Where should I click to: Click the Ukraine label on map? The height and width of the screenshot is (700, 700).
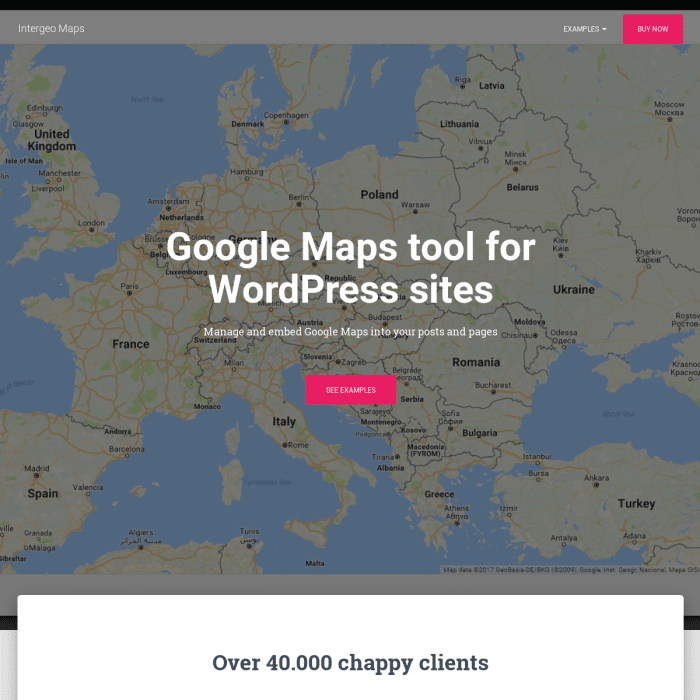pos(574,290)
